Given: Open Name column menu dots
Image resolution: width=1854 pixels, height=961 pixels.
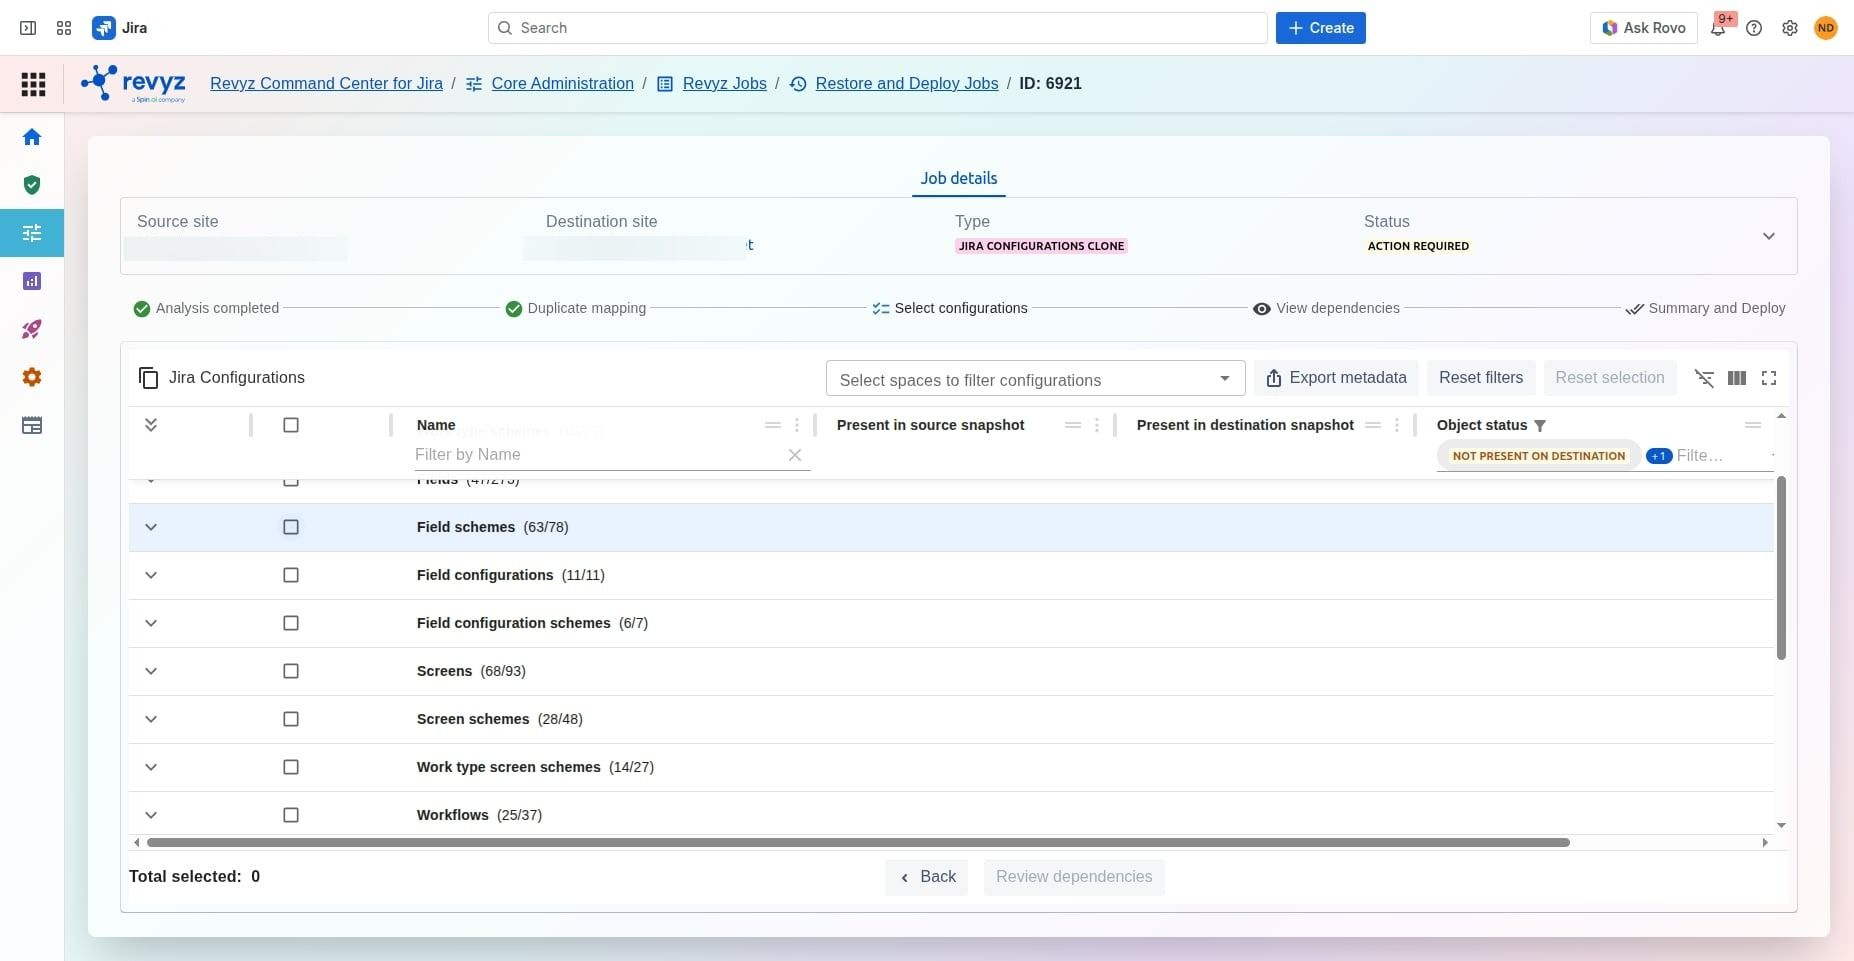Looking at the screenshot, I should [x=797, y=425].
